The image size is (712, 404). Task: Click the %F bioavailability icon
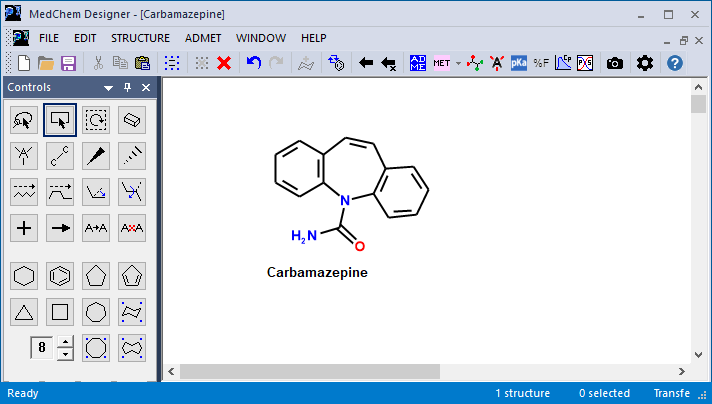pyautogui.click(x=541, y=63)
